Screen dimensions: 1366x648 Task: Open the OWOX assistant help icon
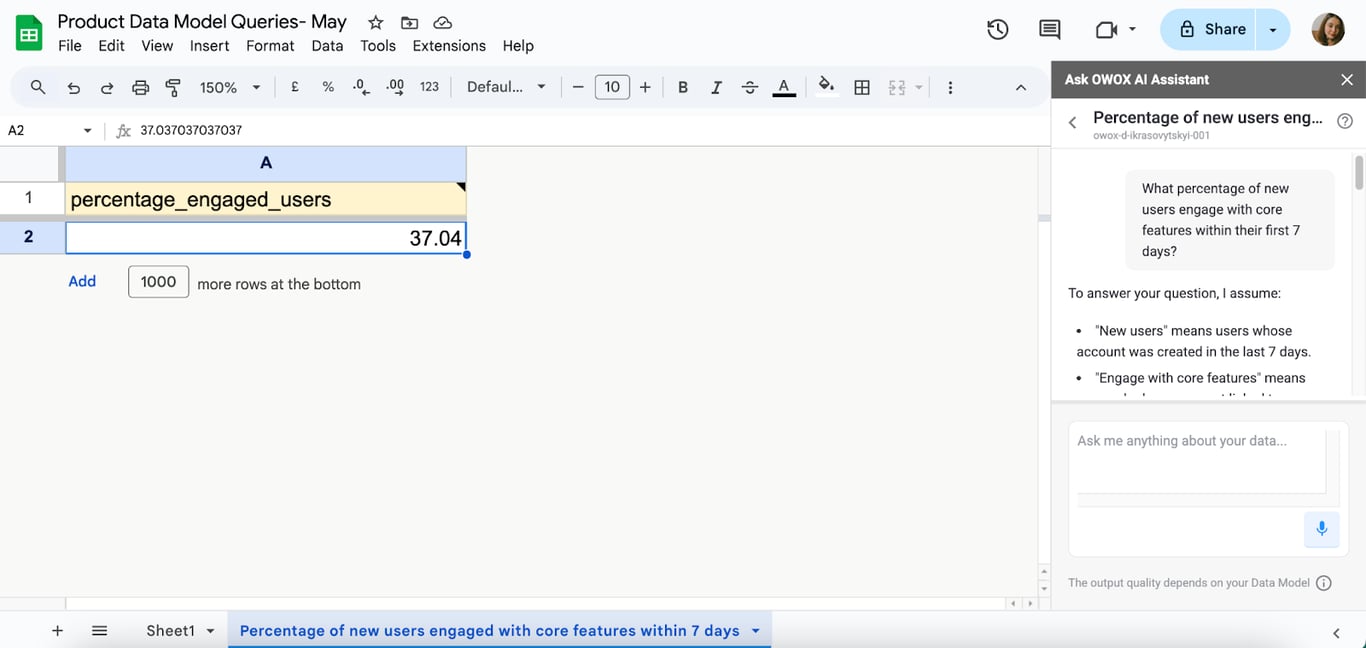(1345, 121)
